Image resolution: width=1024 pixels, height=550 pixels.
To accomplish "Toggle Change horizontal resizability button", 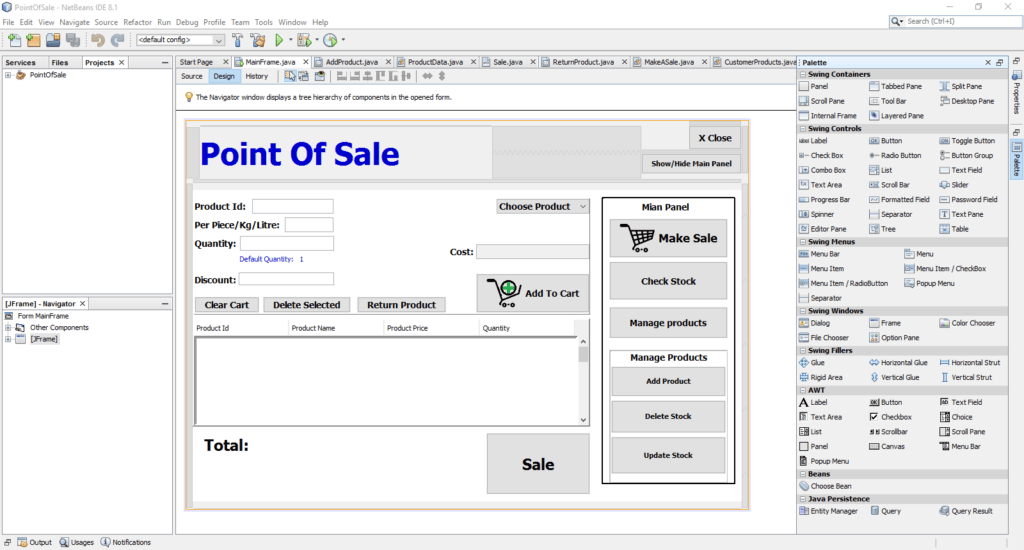I will pos(427,76).
